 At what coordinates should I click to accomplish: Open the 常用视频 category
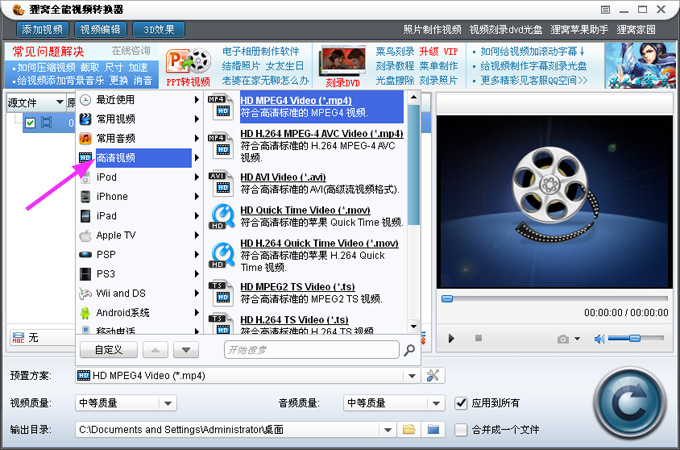tap(139, 119)
